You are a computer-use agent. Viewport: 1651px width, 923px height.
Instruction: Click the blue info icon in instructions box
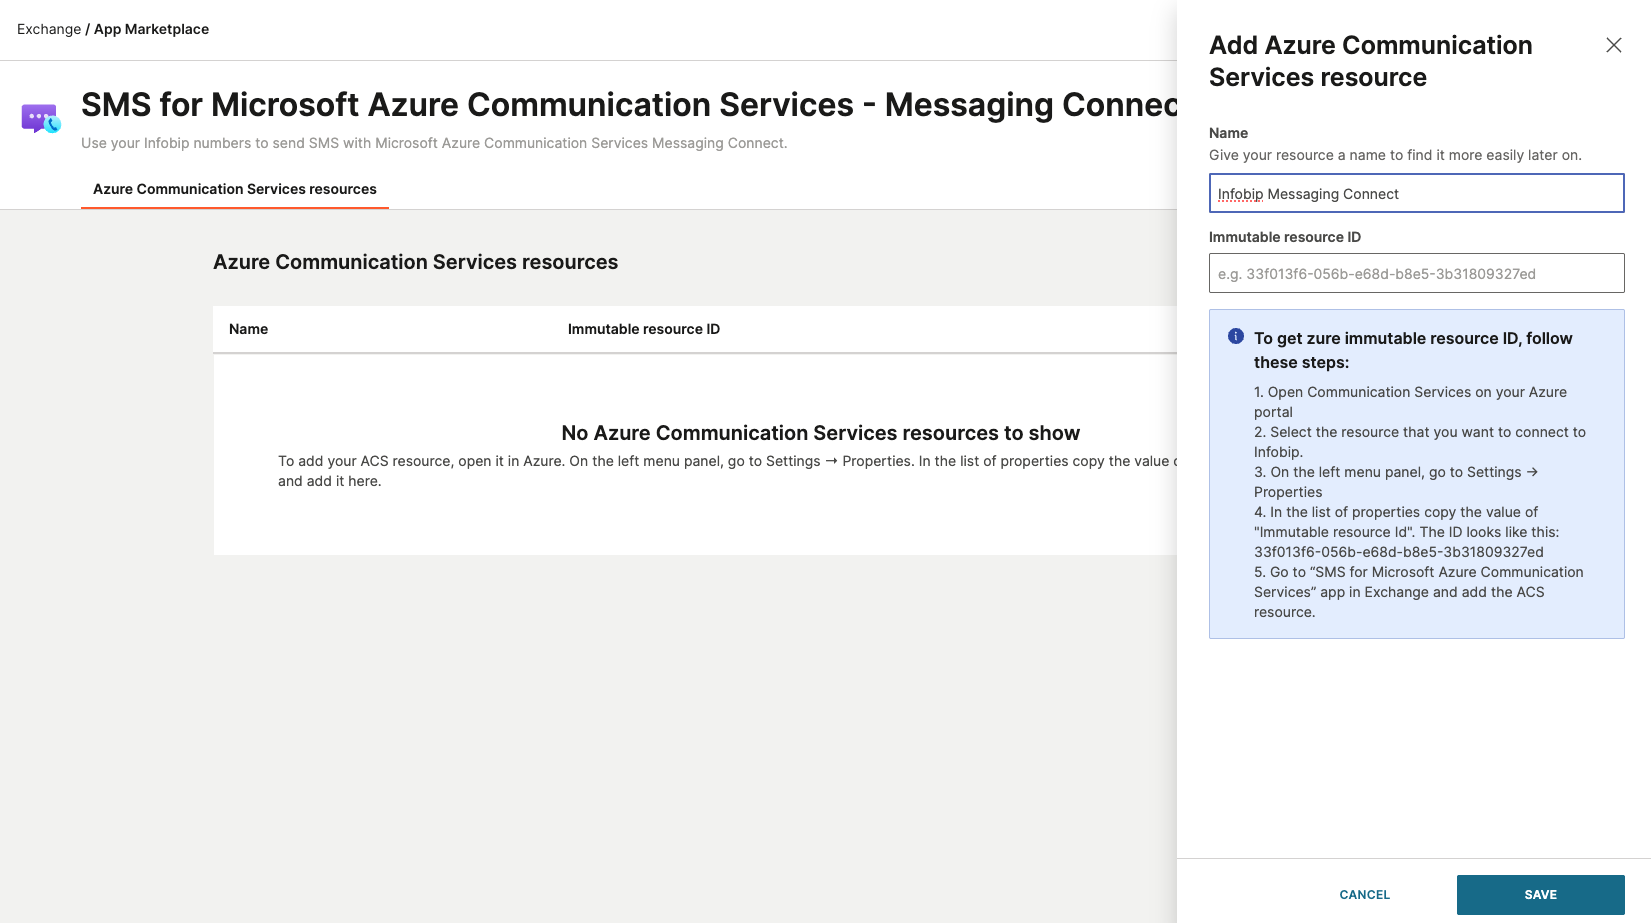click(x=1236, y=337)
